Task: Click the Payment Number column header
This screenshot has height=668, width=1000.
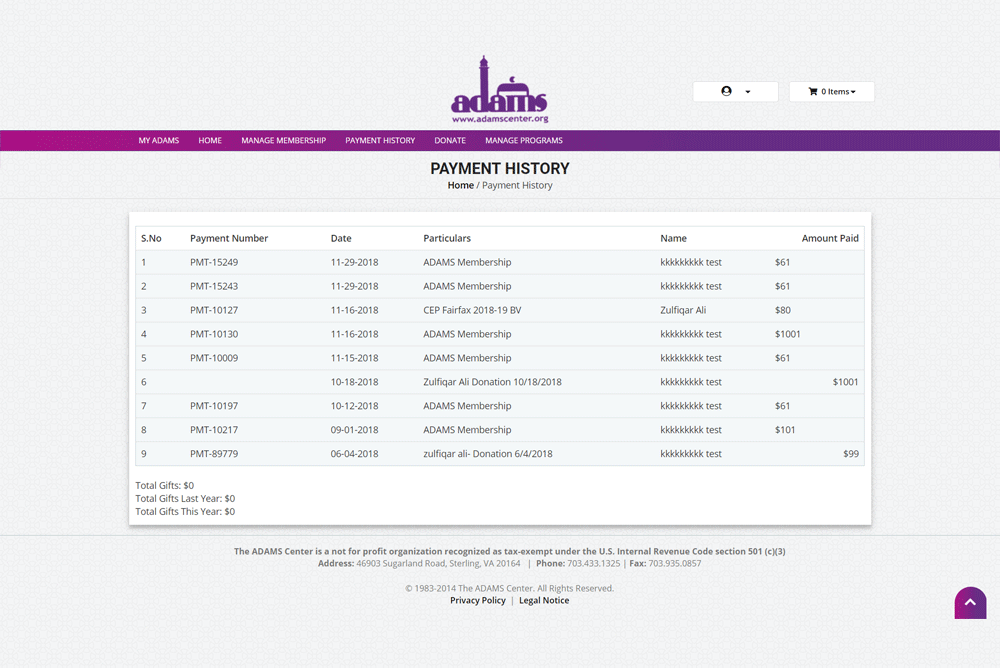Action: click(x=229, y=238)
